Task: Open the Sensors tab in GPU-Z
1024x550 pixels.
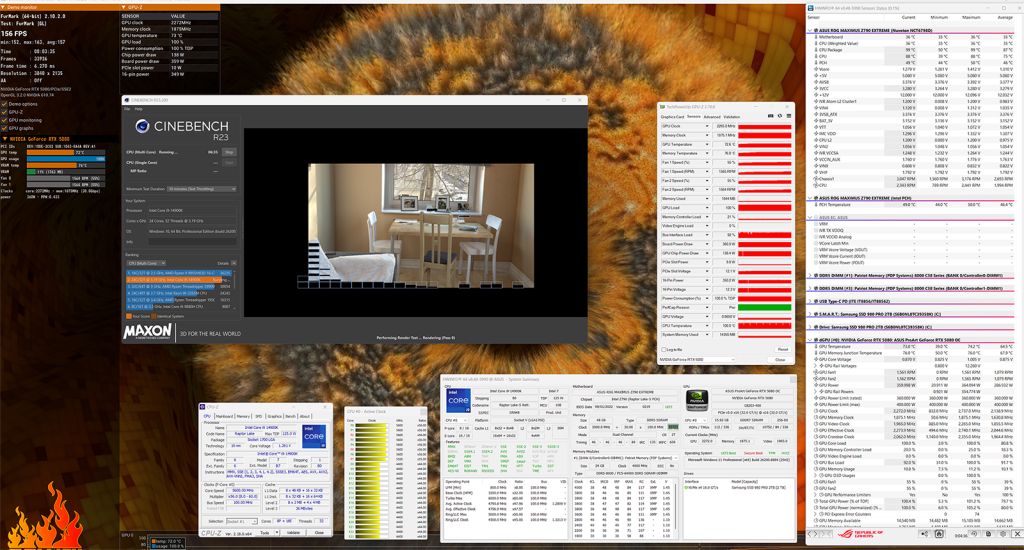Action: click(694, 117)
